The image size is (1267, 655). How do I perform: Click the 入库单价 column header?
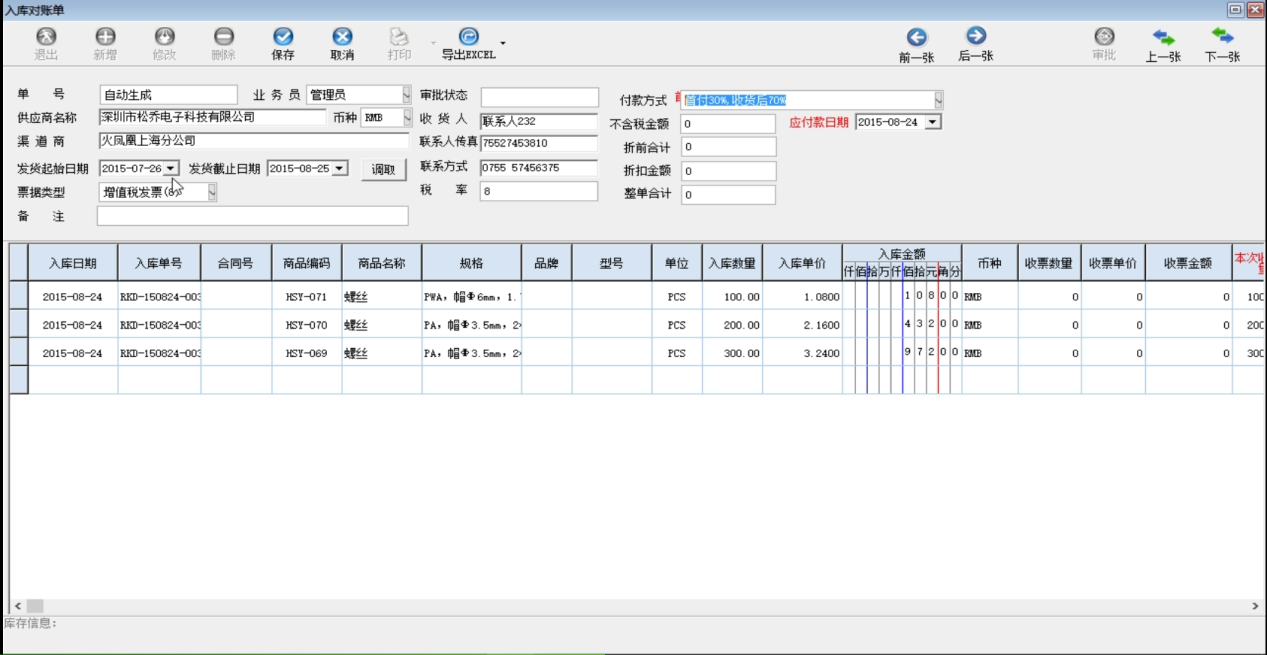802,264
